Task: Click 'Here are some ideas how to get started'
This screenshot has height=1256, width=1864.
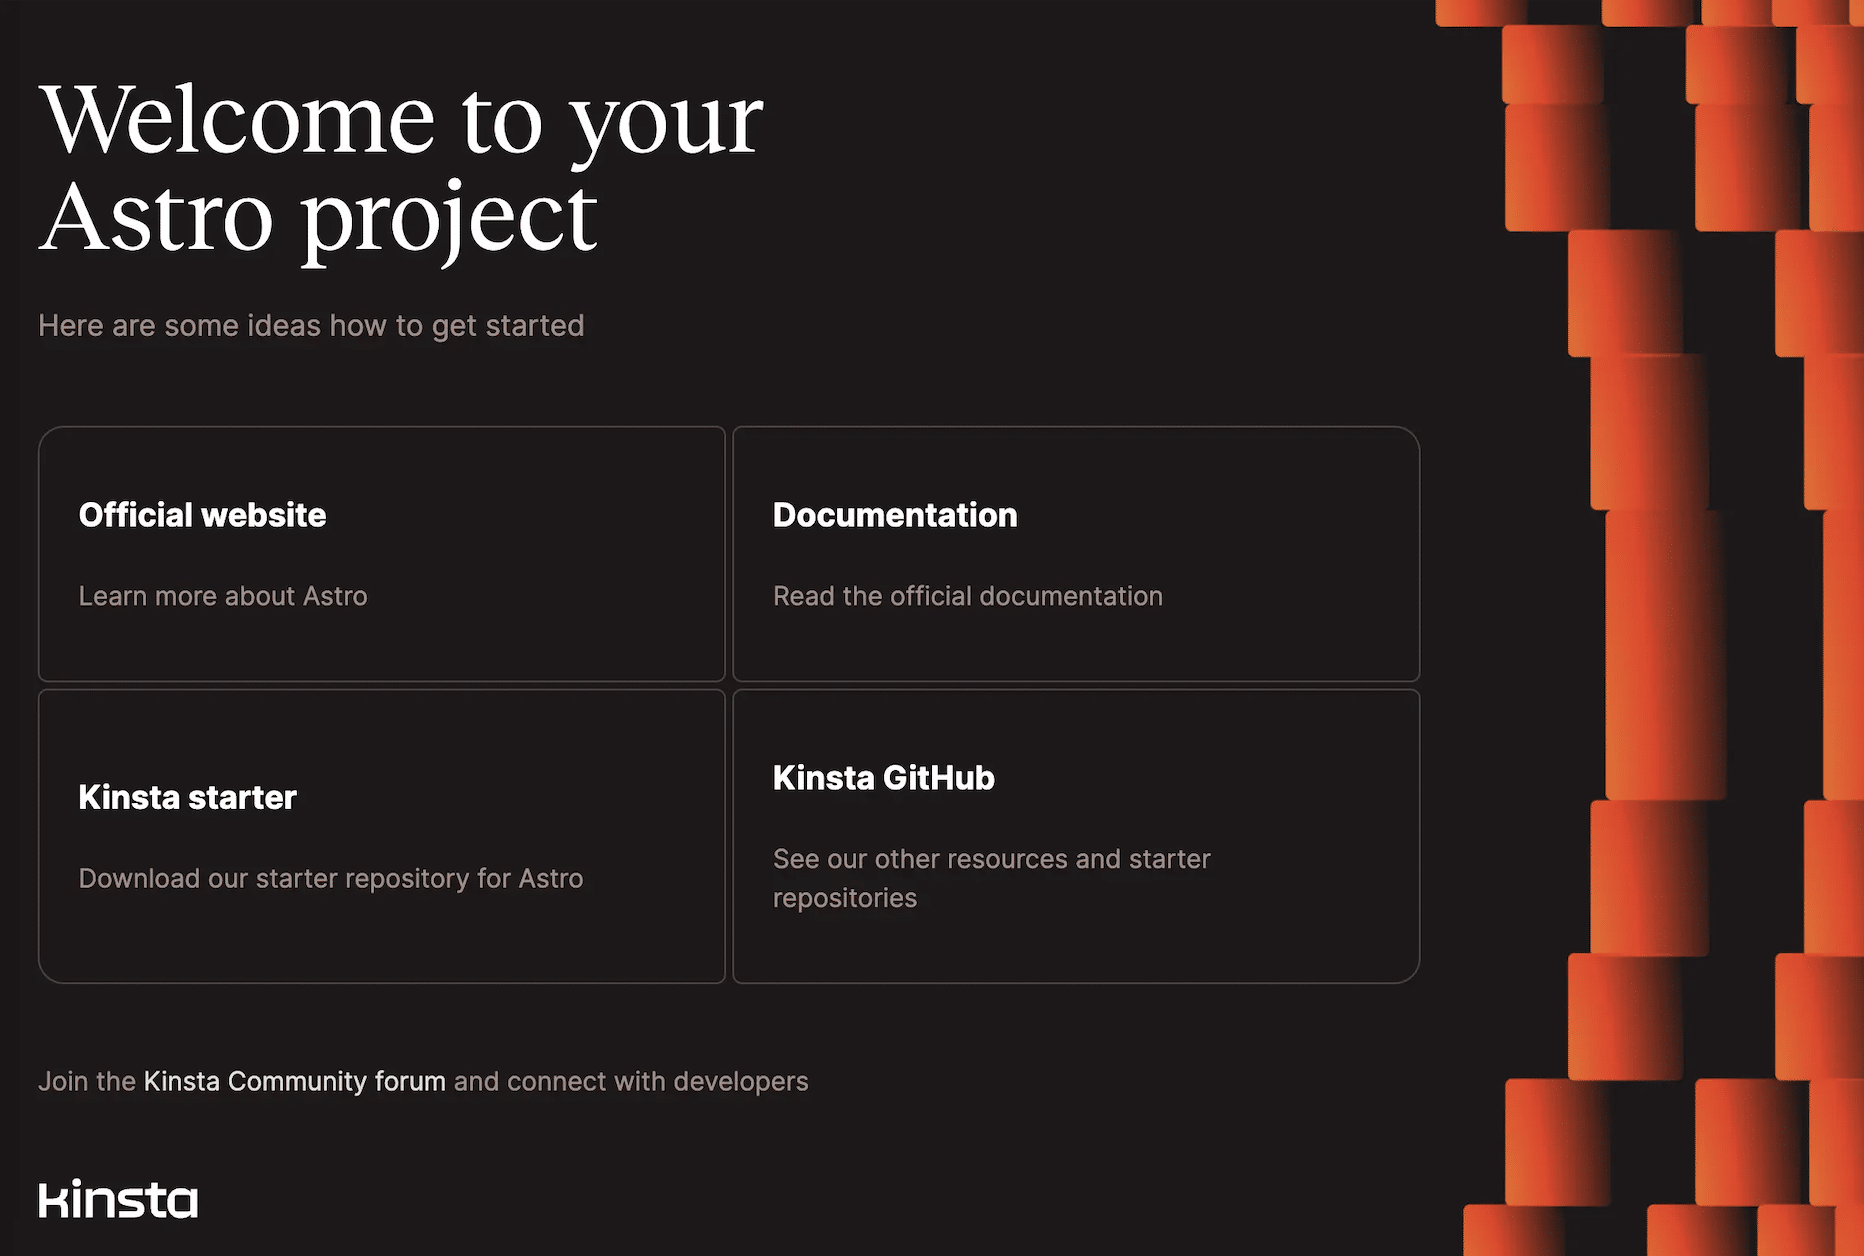Action: pos(311,324)
